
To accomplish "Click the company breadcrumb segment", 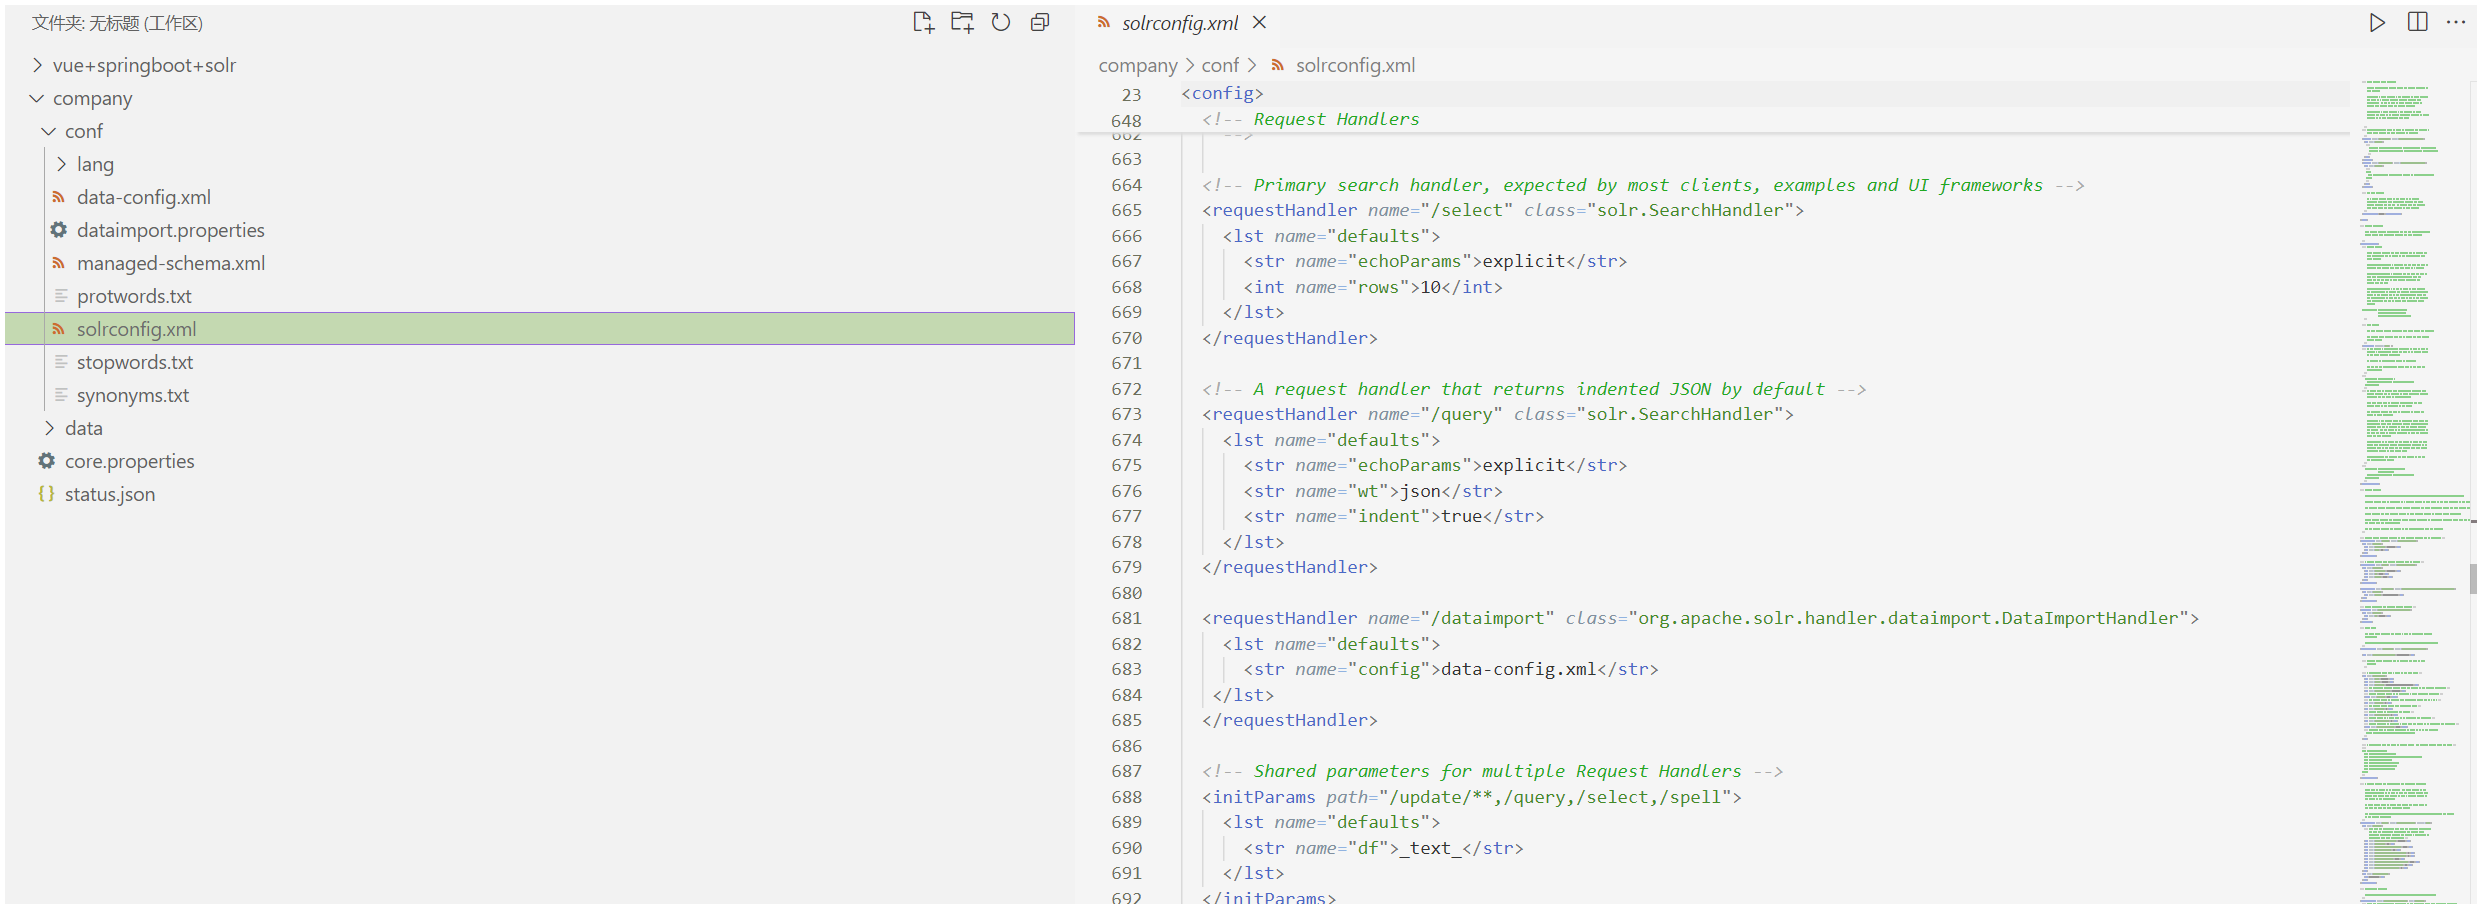I will (x=1137, y=66).
